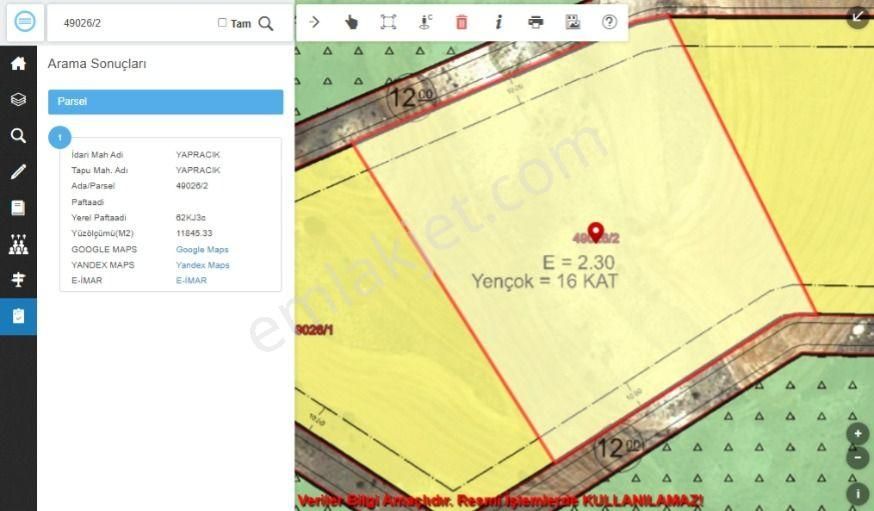Click the save image icon
This screenshot has height=511, width=874.
pyautogui.click(x=573, y=22)
